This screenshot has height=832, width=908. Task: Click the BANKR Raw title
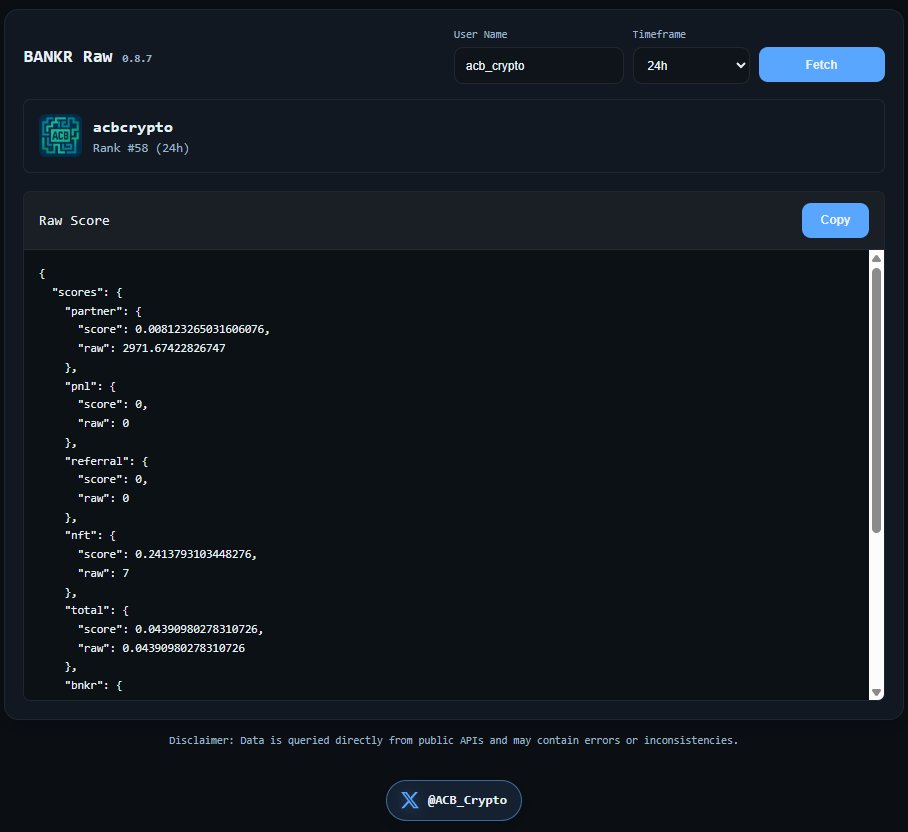(67, 57)
